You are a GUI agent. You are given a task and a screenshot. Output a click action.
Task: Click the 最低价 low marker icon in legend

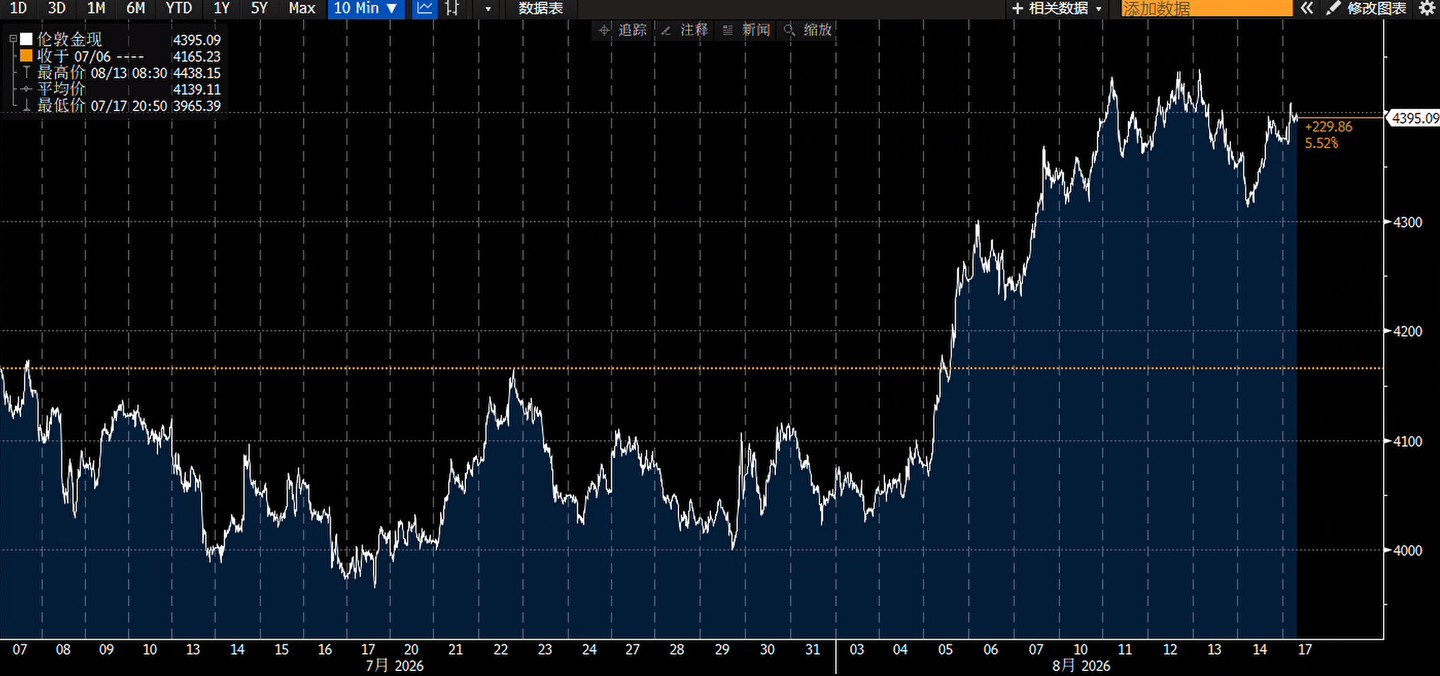(x=27, y=105)
